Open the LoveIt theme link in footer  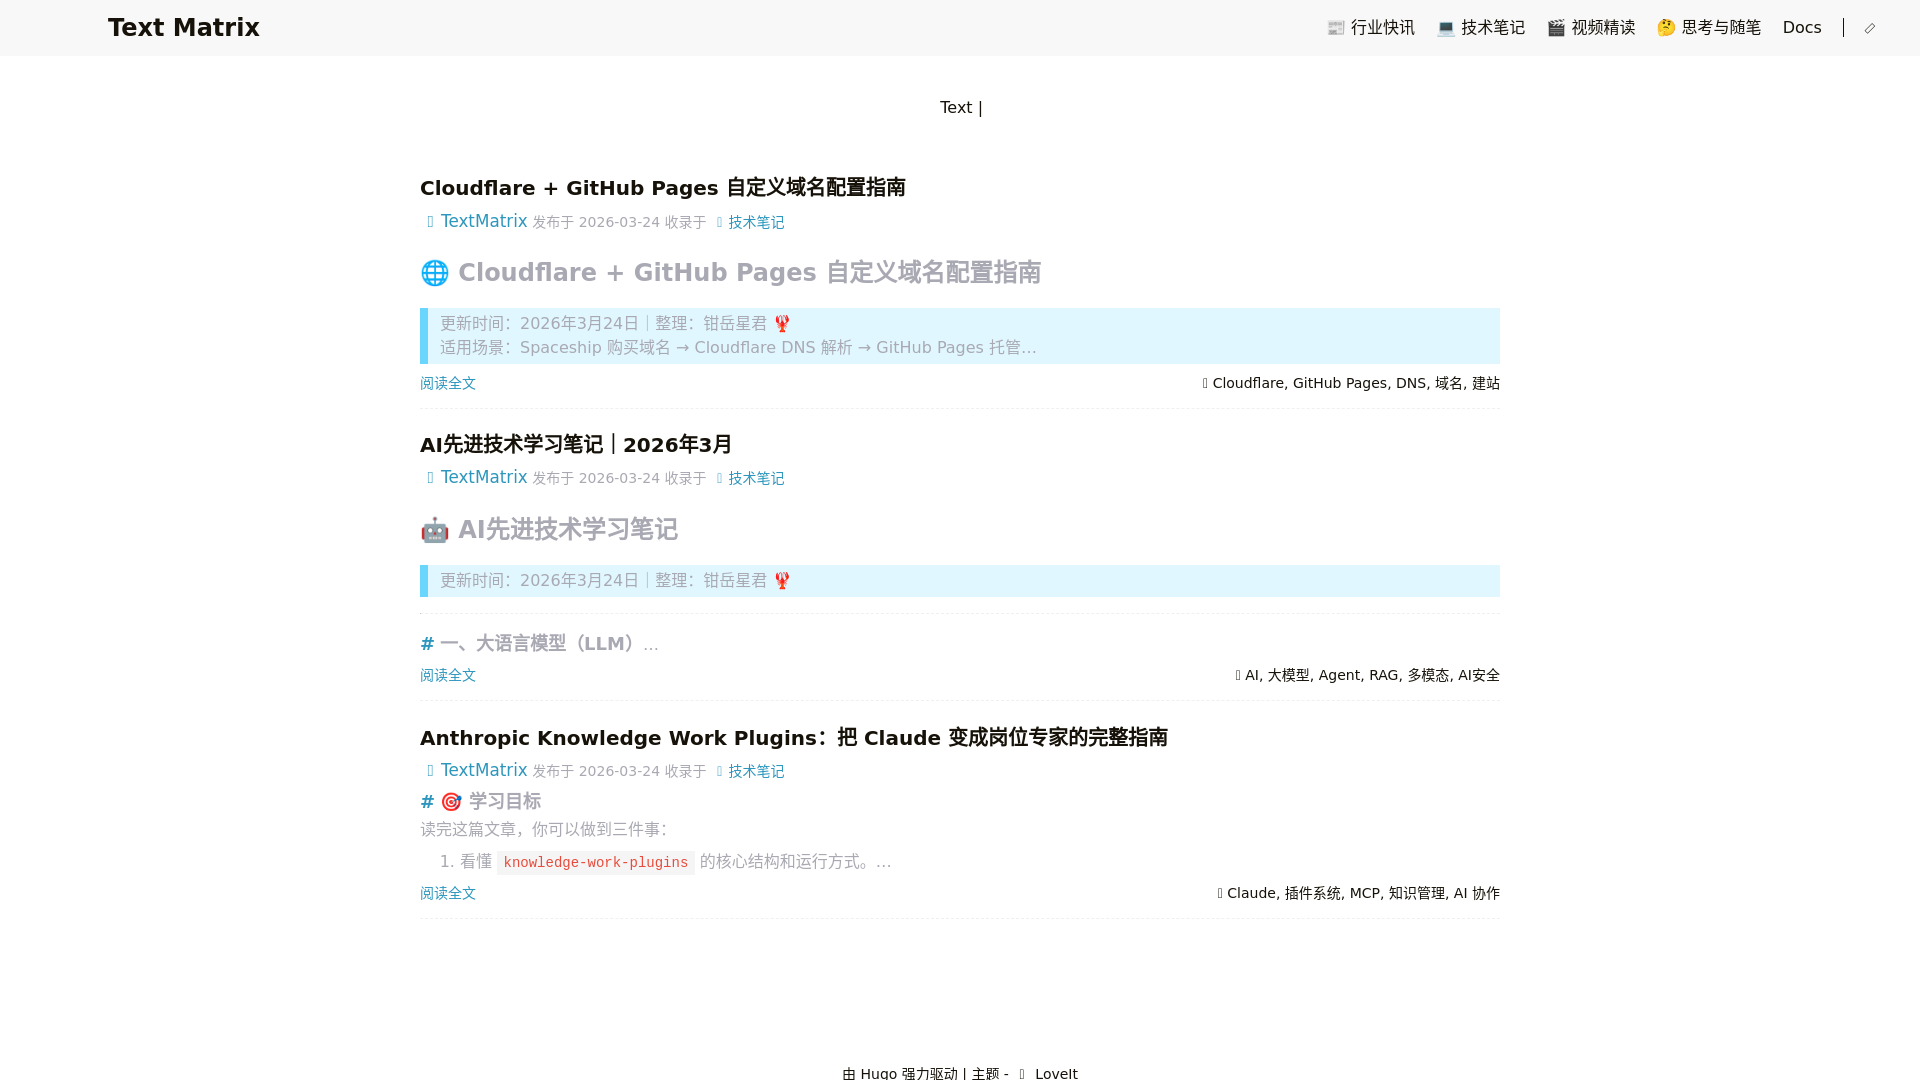[1048, 1074]
